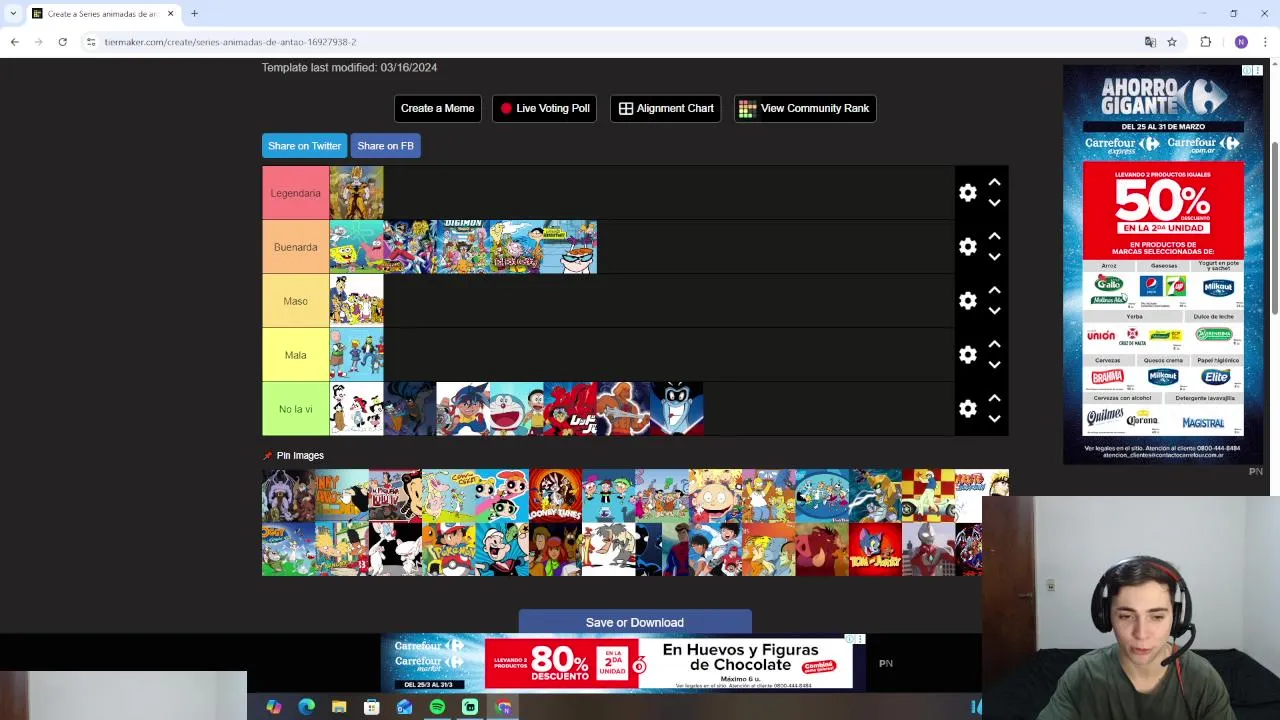
Task: Open the Alignment Chart
Action: tap(666, 108)
